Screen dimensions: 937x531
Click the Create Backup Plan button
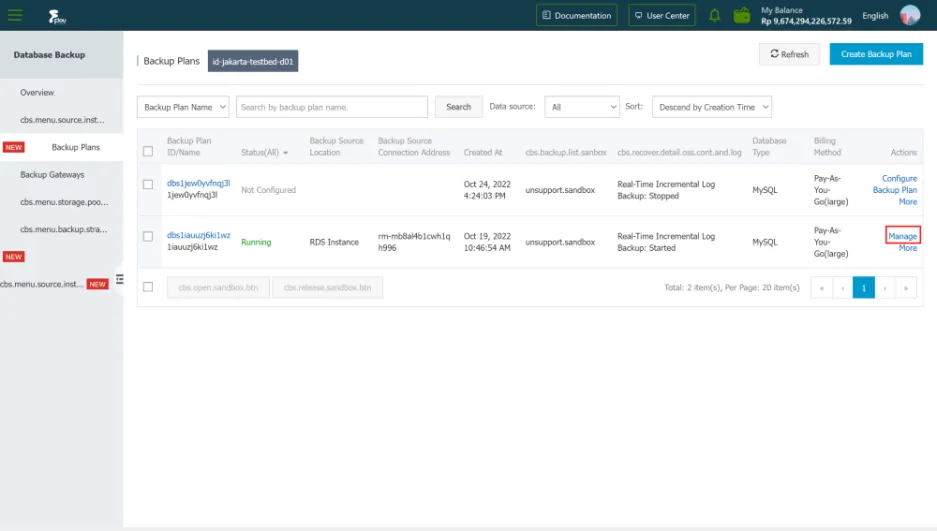[876, 54]
